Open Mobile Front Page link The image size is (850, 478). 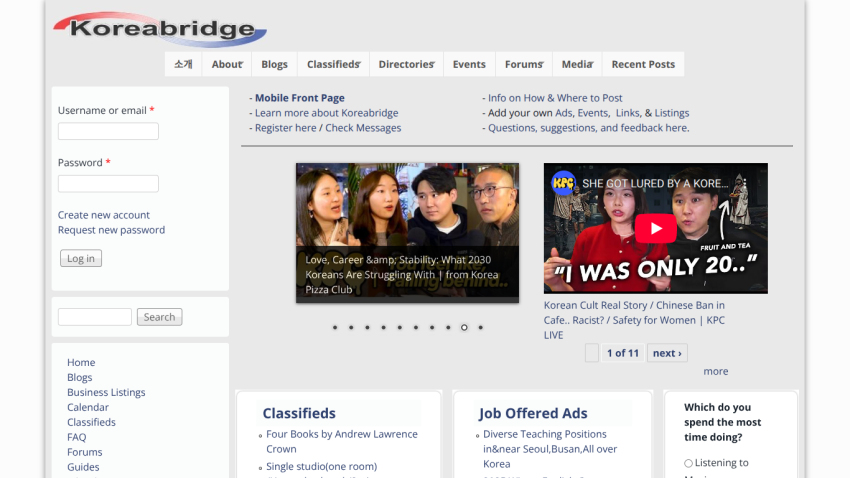coord(300,98)
